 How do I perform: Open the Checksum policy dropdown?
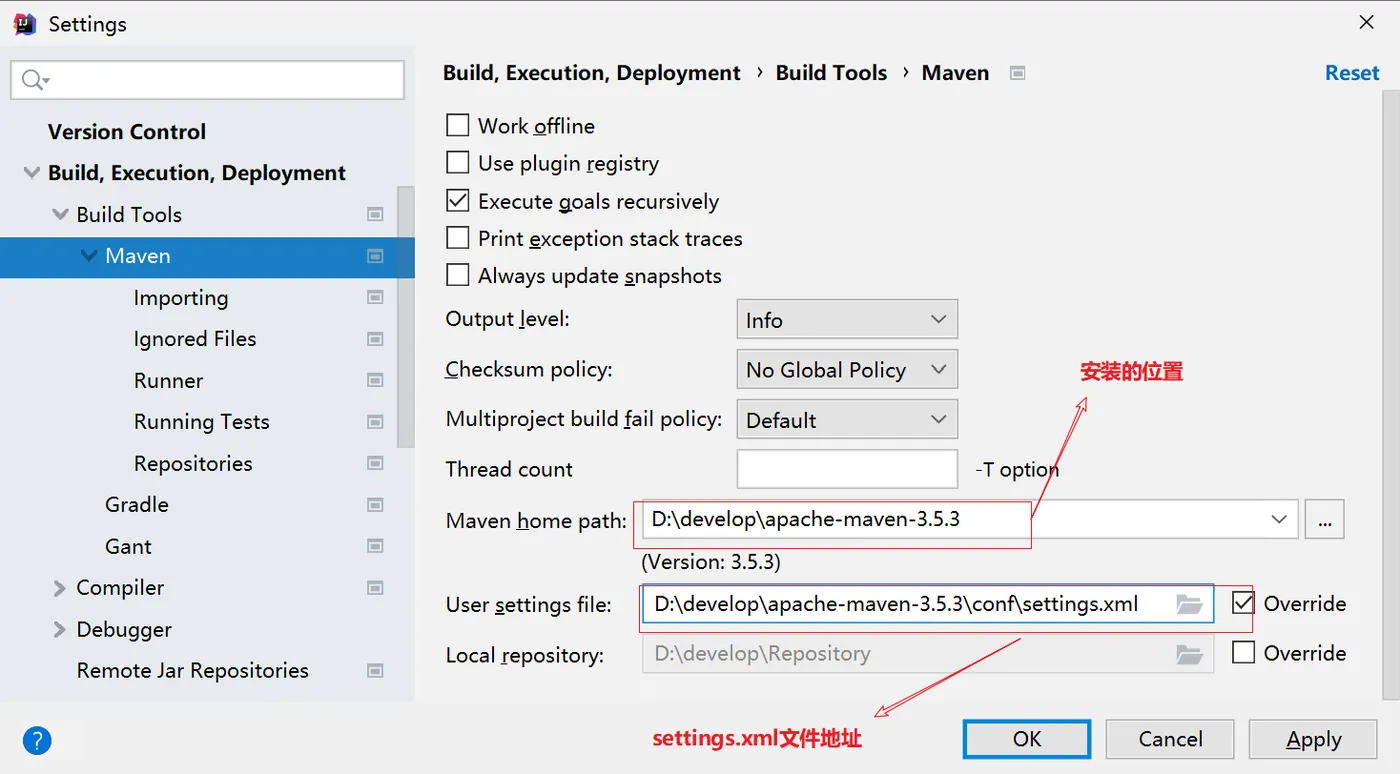(847, 369)
